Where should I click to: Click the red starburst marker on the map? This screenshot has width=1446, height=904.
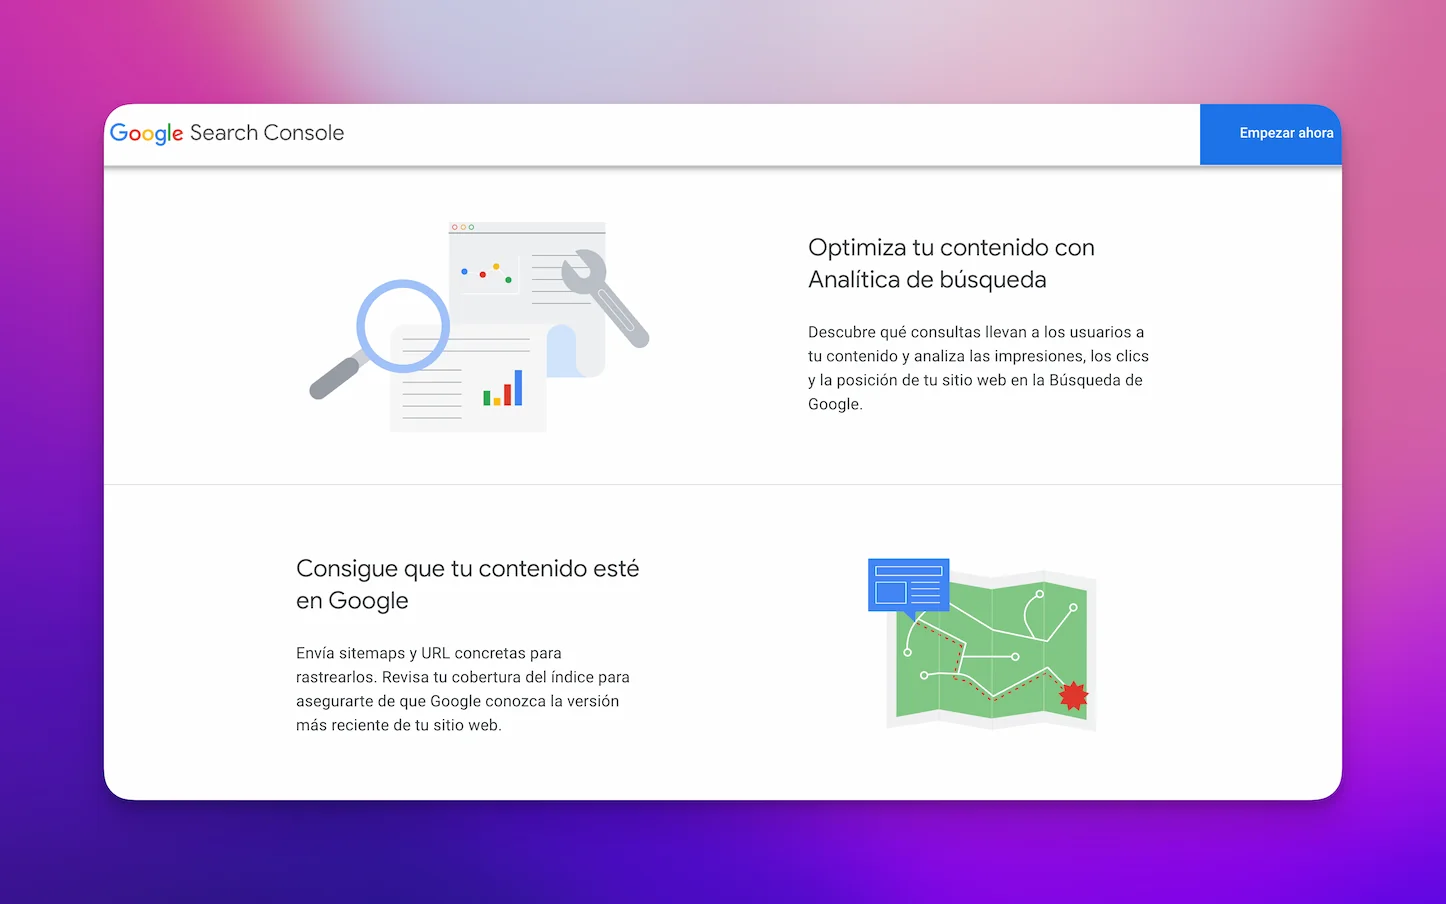point(1073,696)
